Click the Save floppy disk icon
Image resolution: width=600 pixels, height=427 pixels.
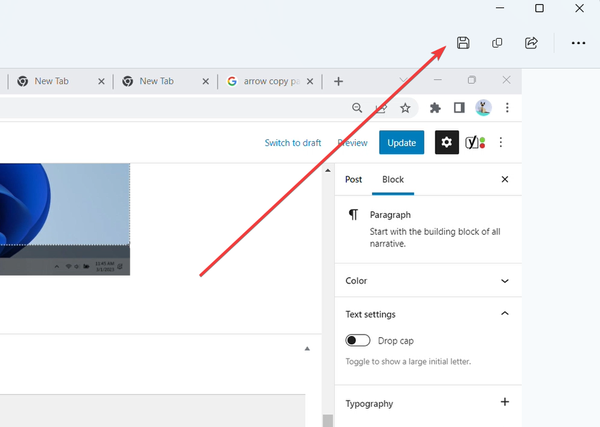pyautogui.click(x=463, y=43)
